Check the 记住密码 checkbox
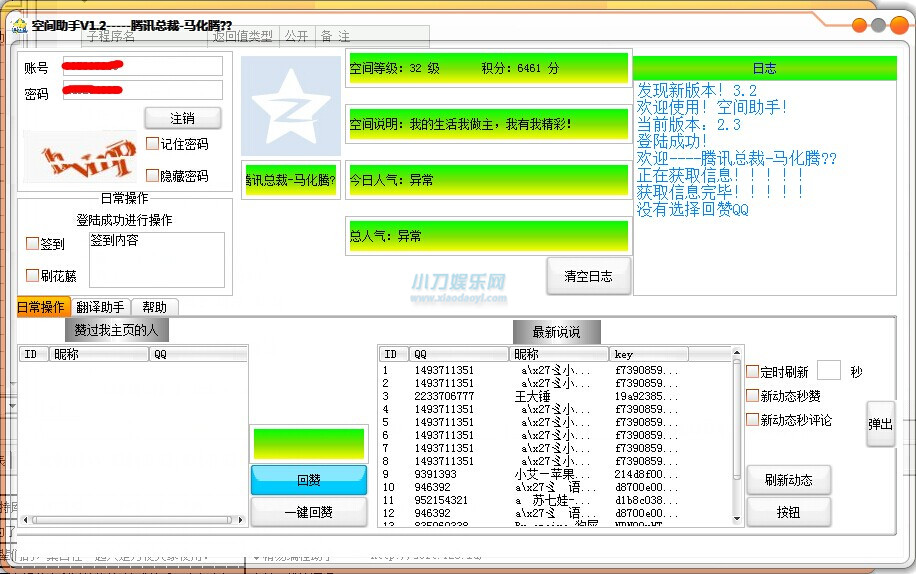The image size is (916, 574). point(152,144)
